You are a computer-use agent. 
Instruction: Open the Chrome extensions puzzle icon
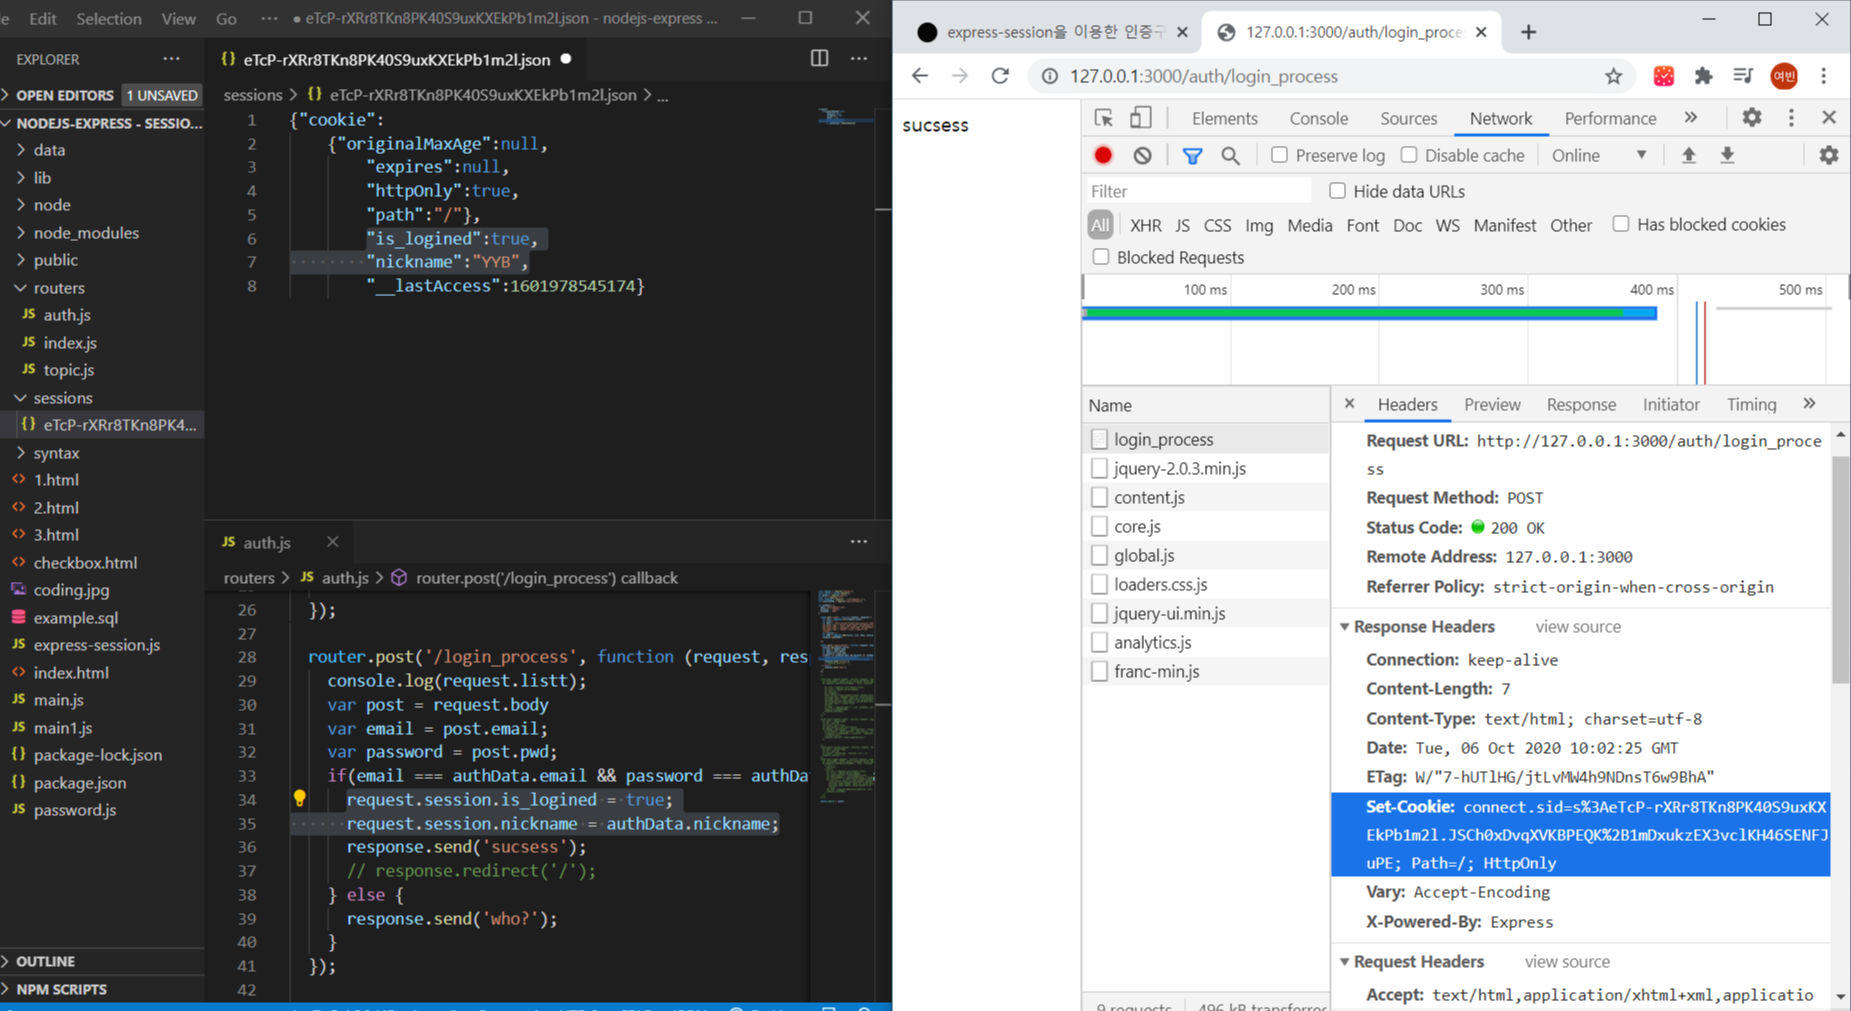click(1703, 76)
